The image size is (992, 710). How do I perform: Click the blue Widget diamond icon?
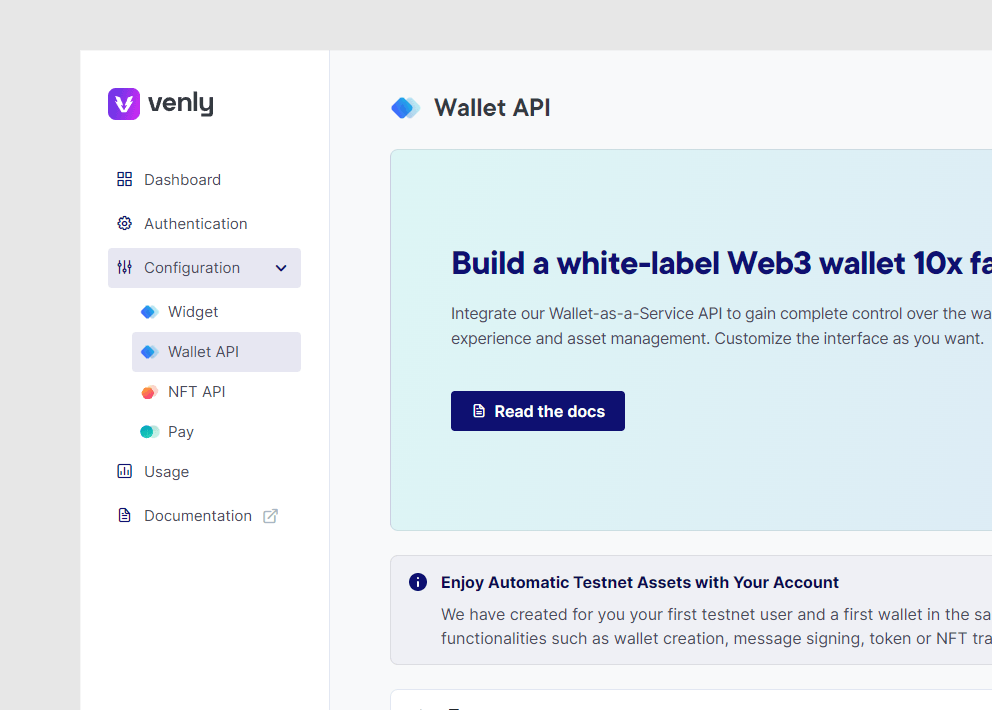[x=148, y=311]
